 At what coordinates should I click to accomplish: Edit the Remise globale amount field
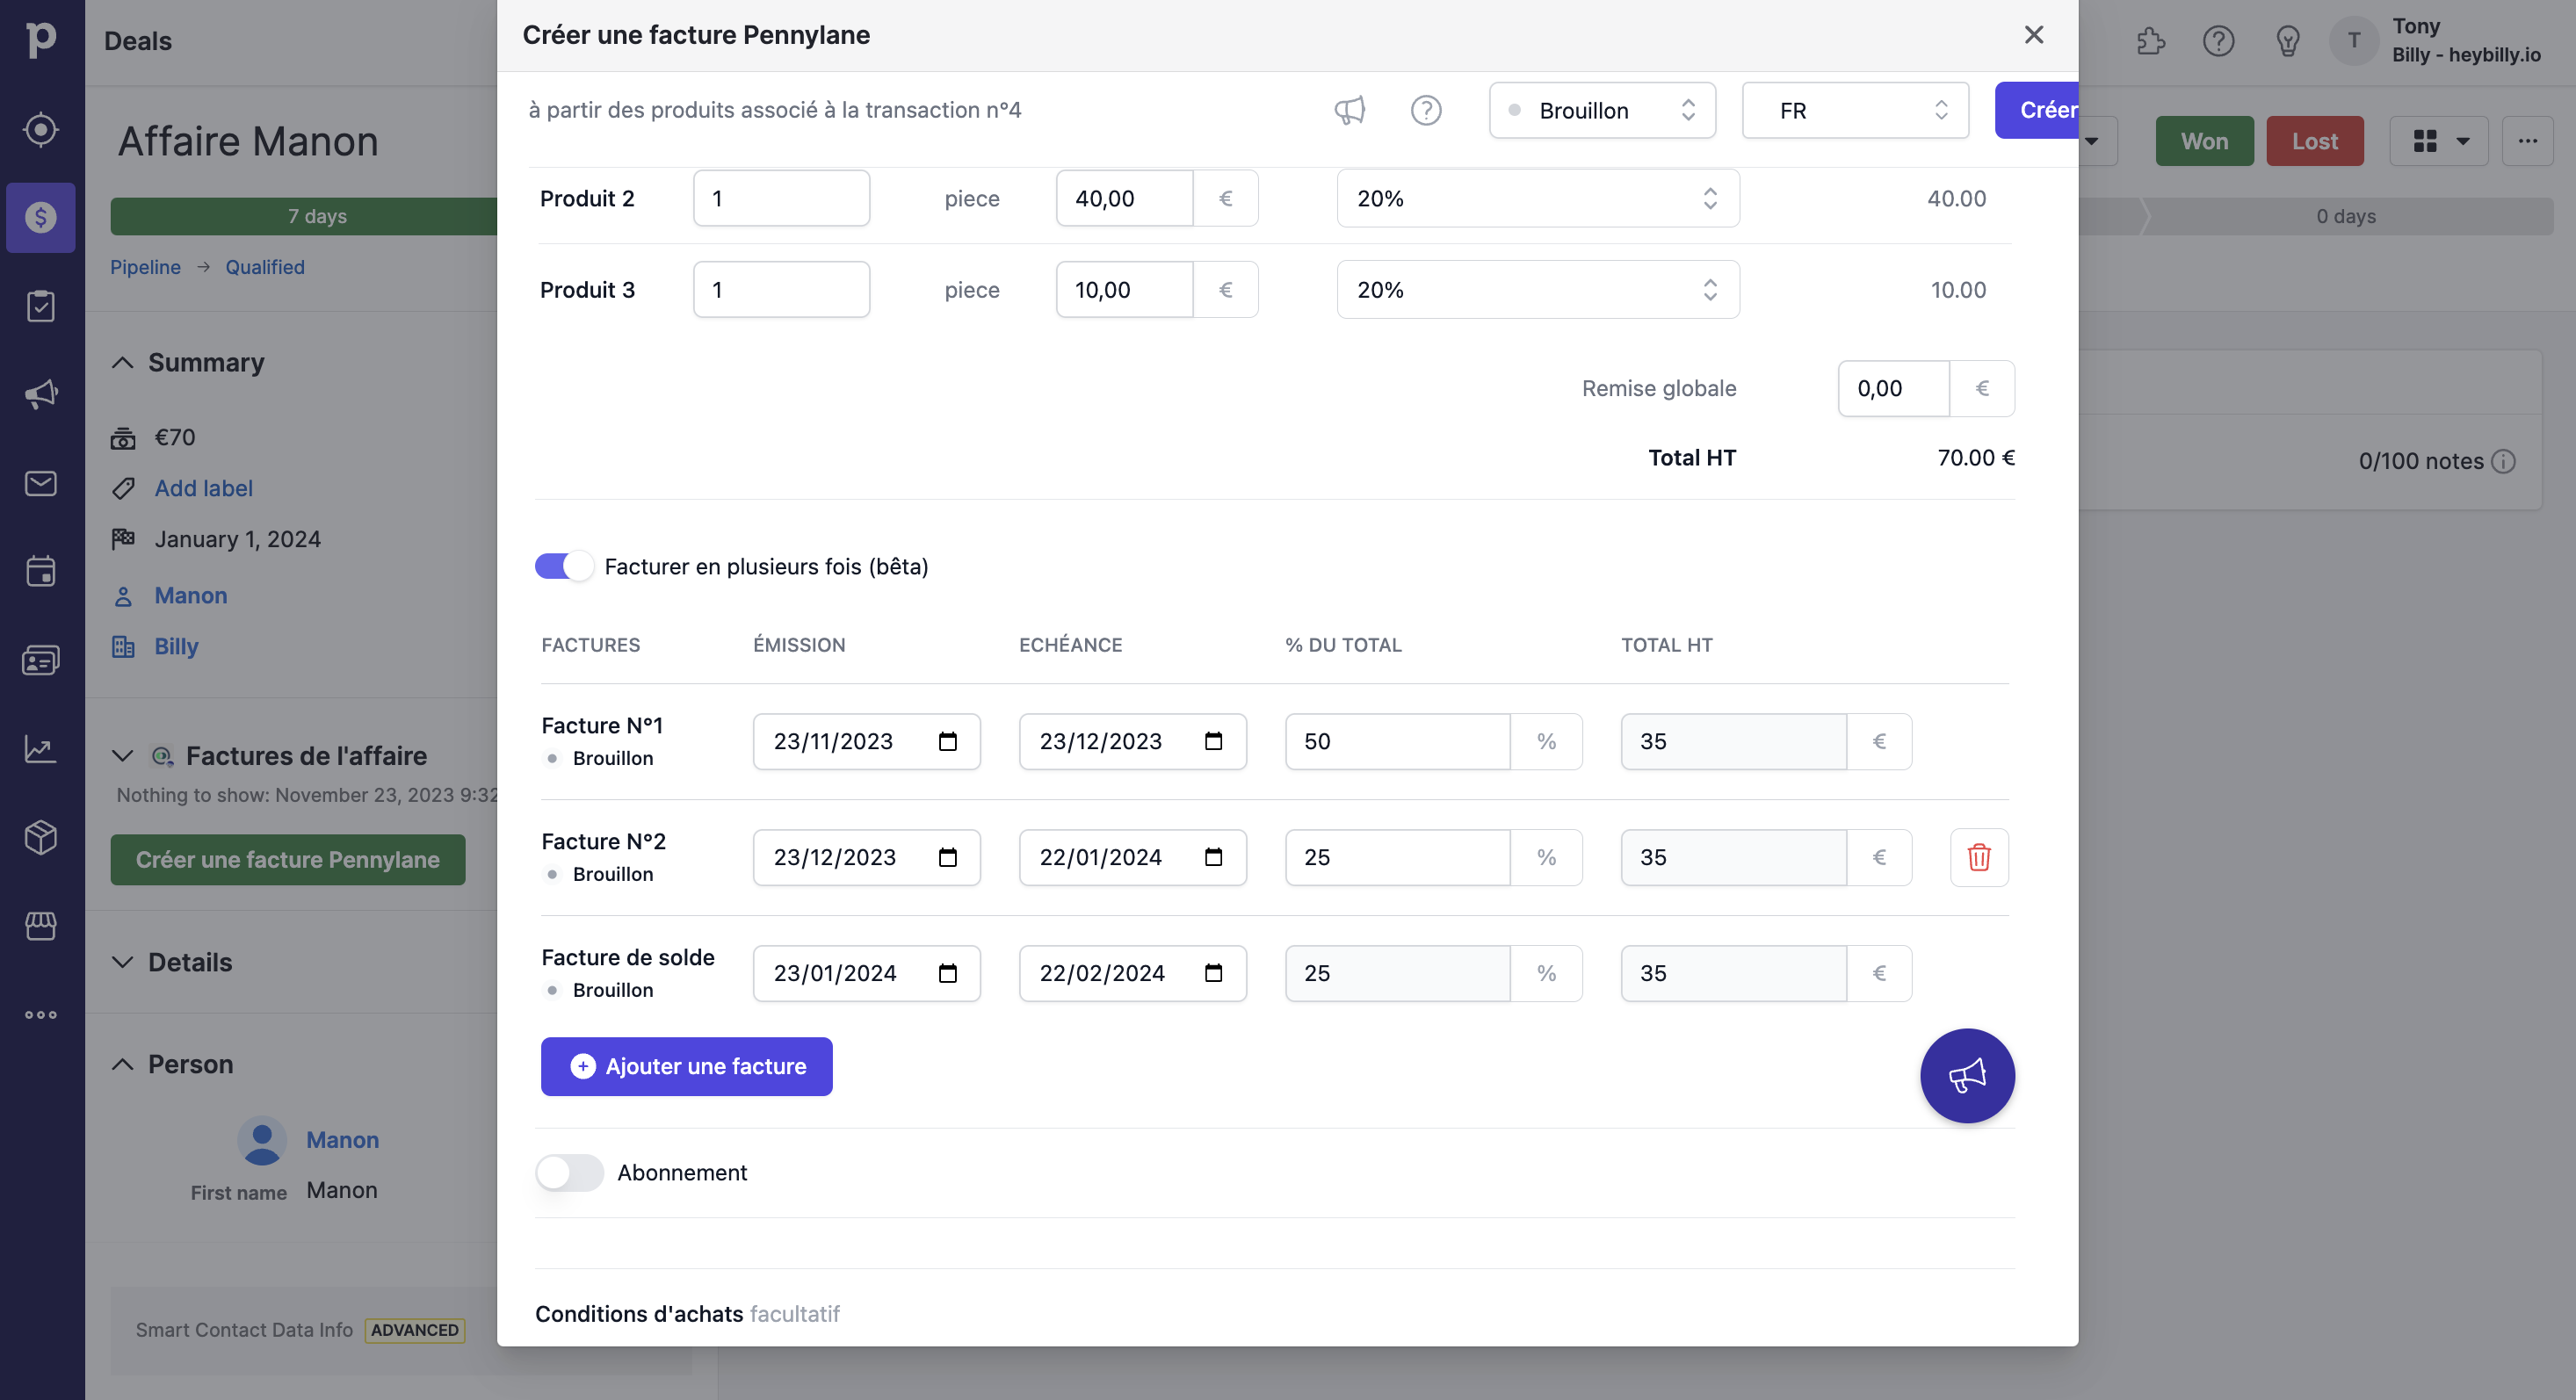click(1894, 388)
